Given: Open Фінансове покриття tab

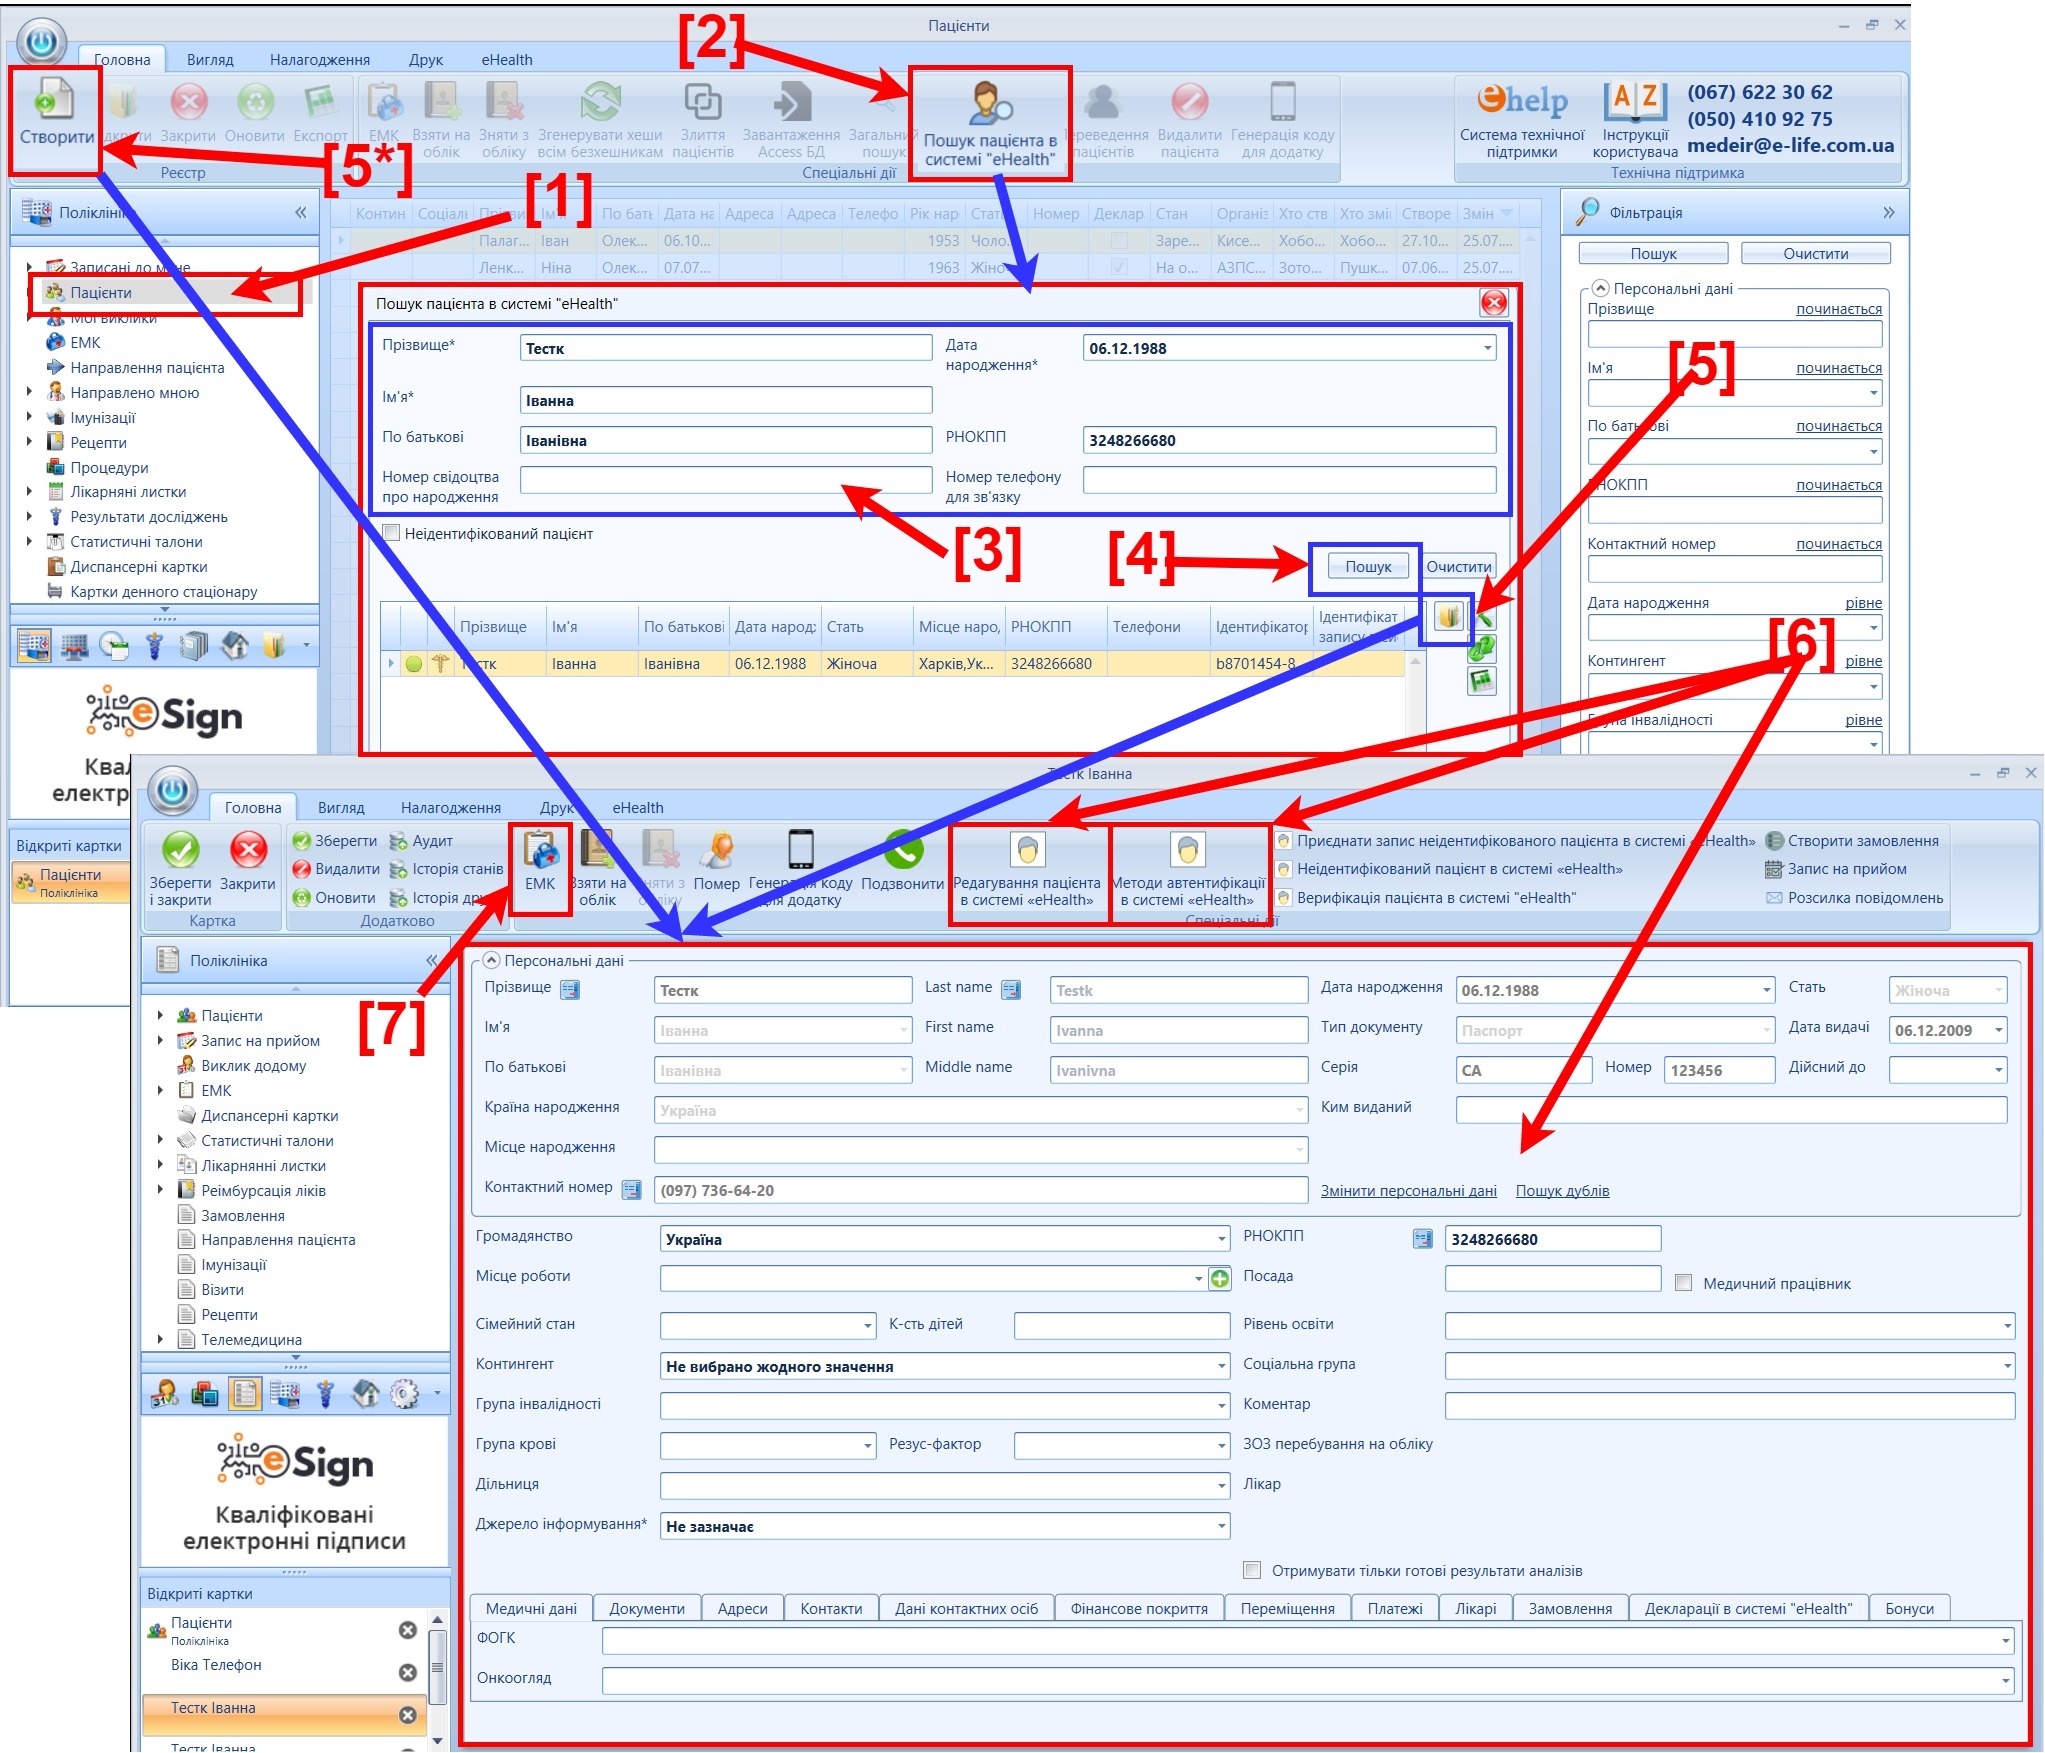Looking at the screenshot, I should 1139,1608.
